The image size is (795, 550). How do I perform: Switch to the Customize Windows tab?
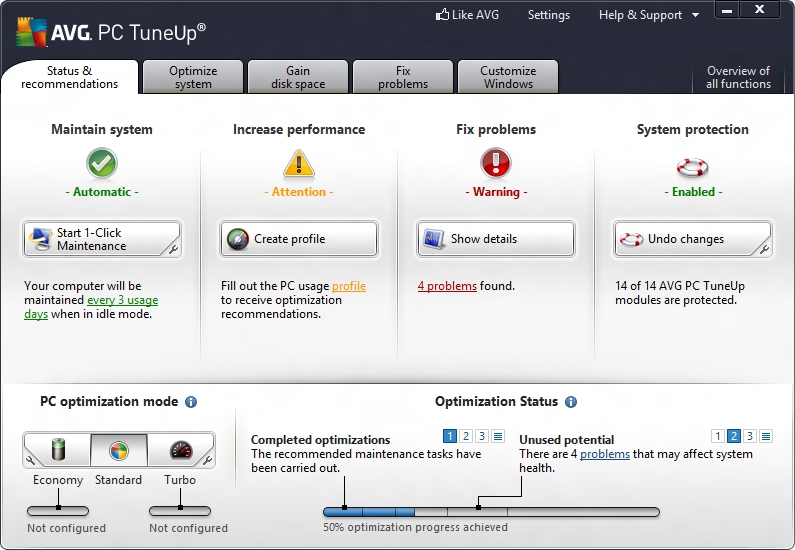point(508,77)
